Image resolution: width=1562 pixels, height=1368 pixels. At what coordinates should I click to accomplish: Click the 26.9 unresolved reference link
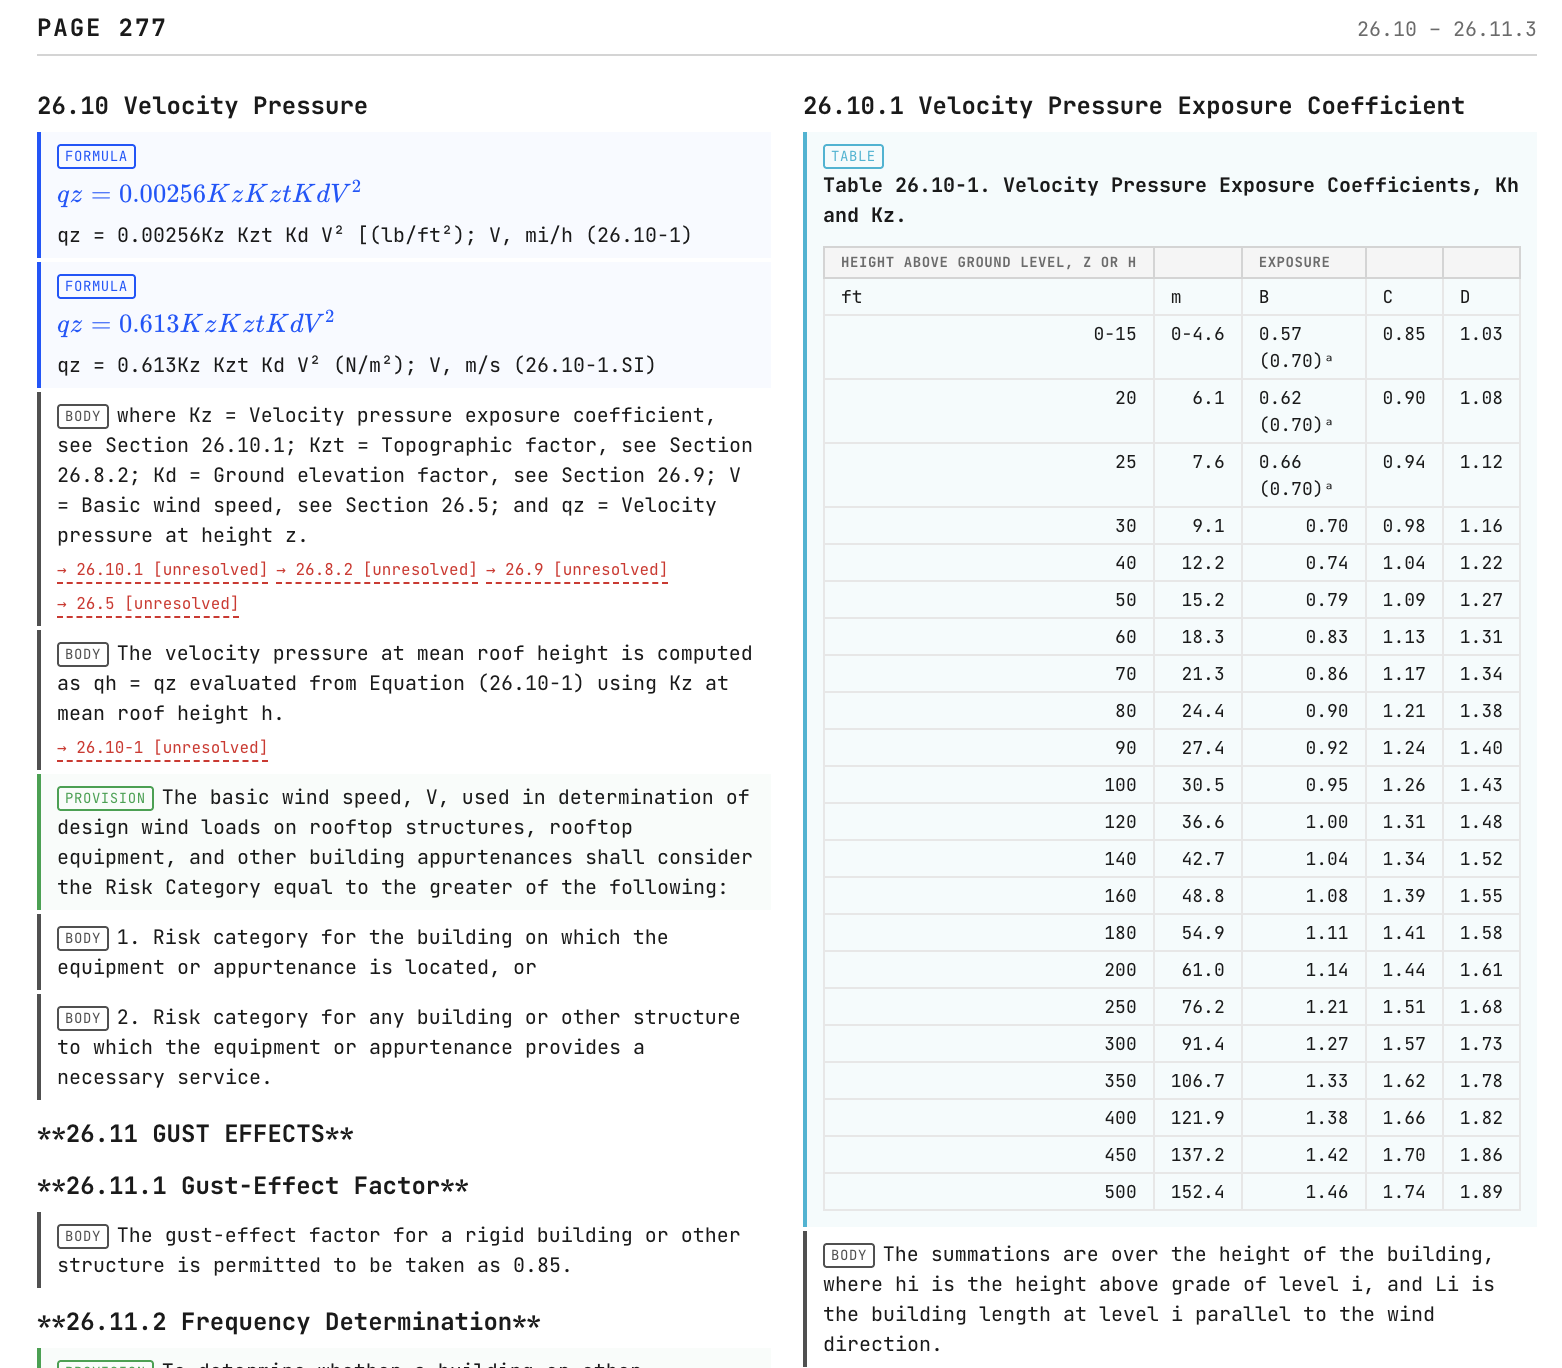(x=576, y=570)
